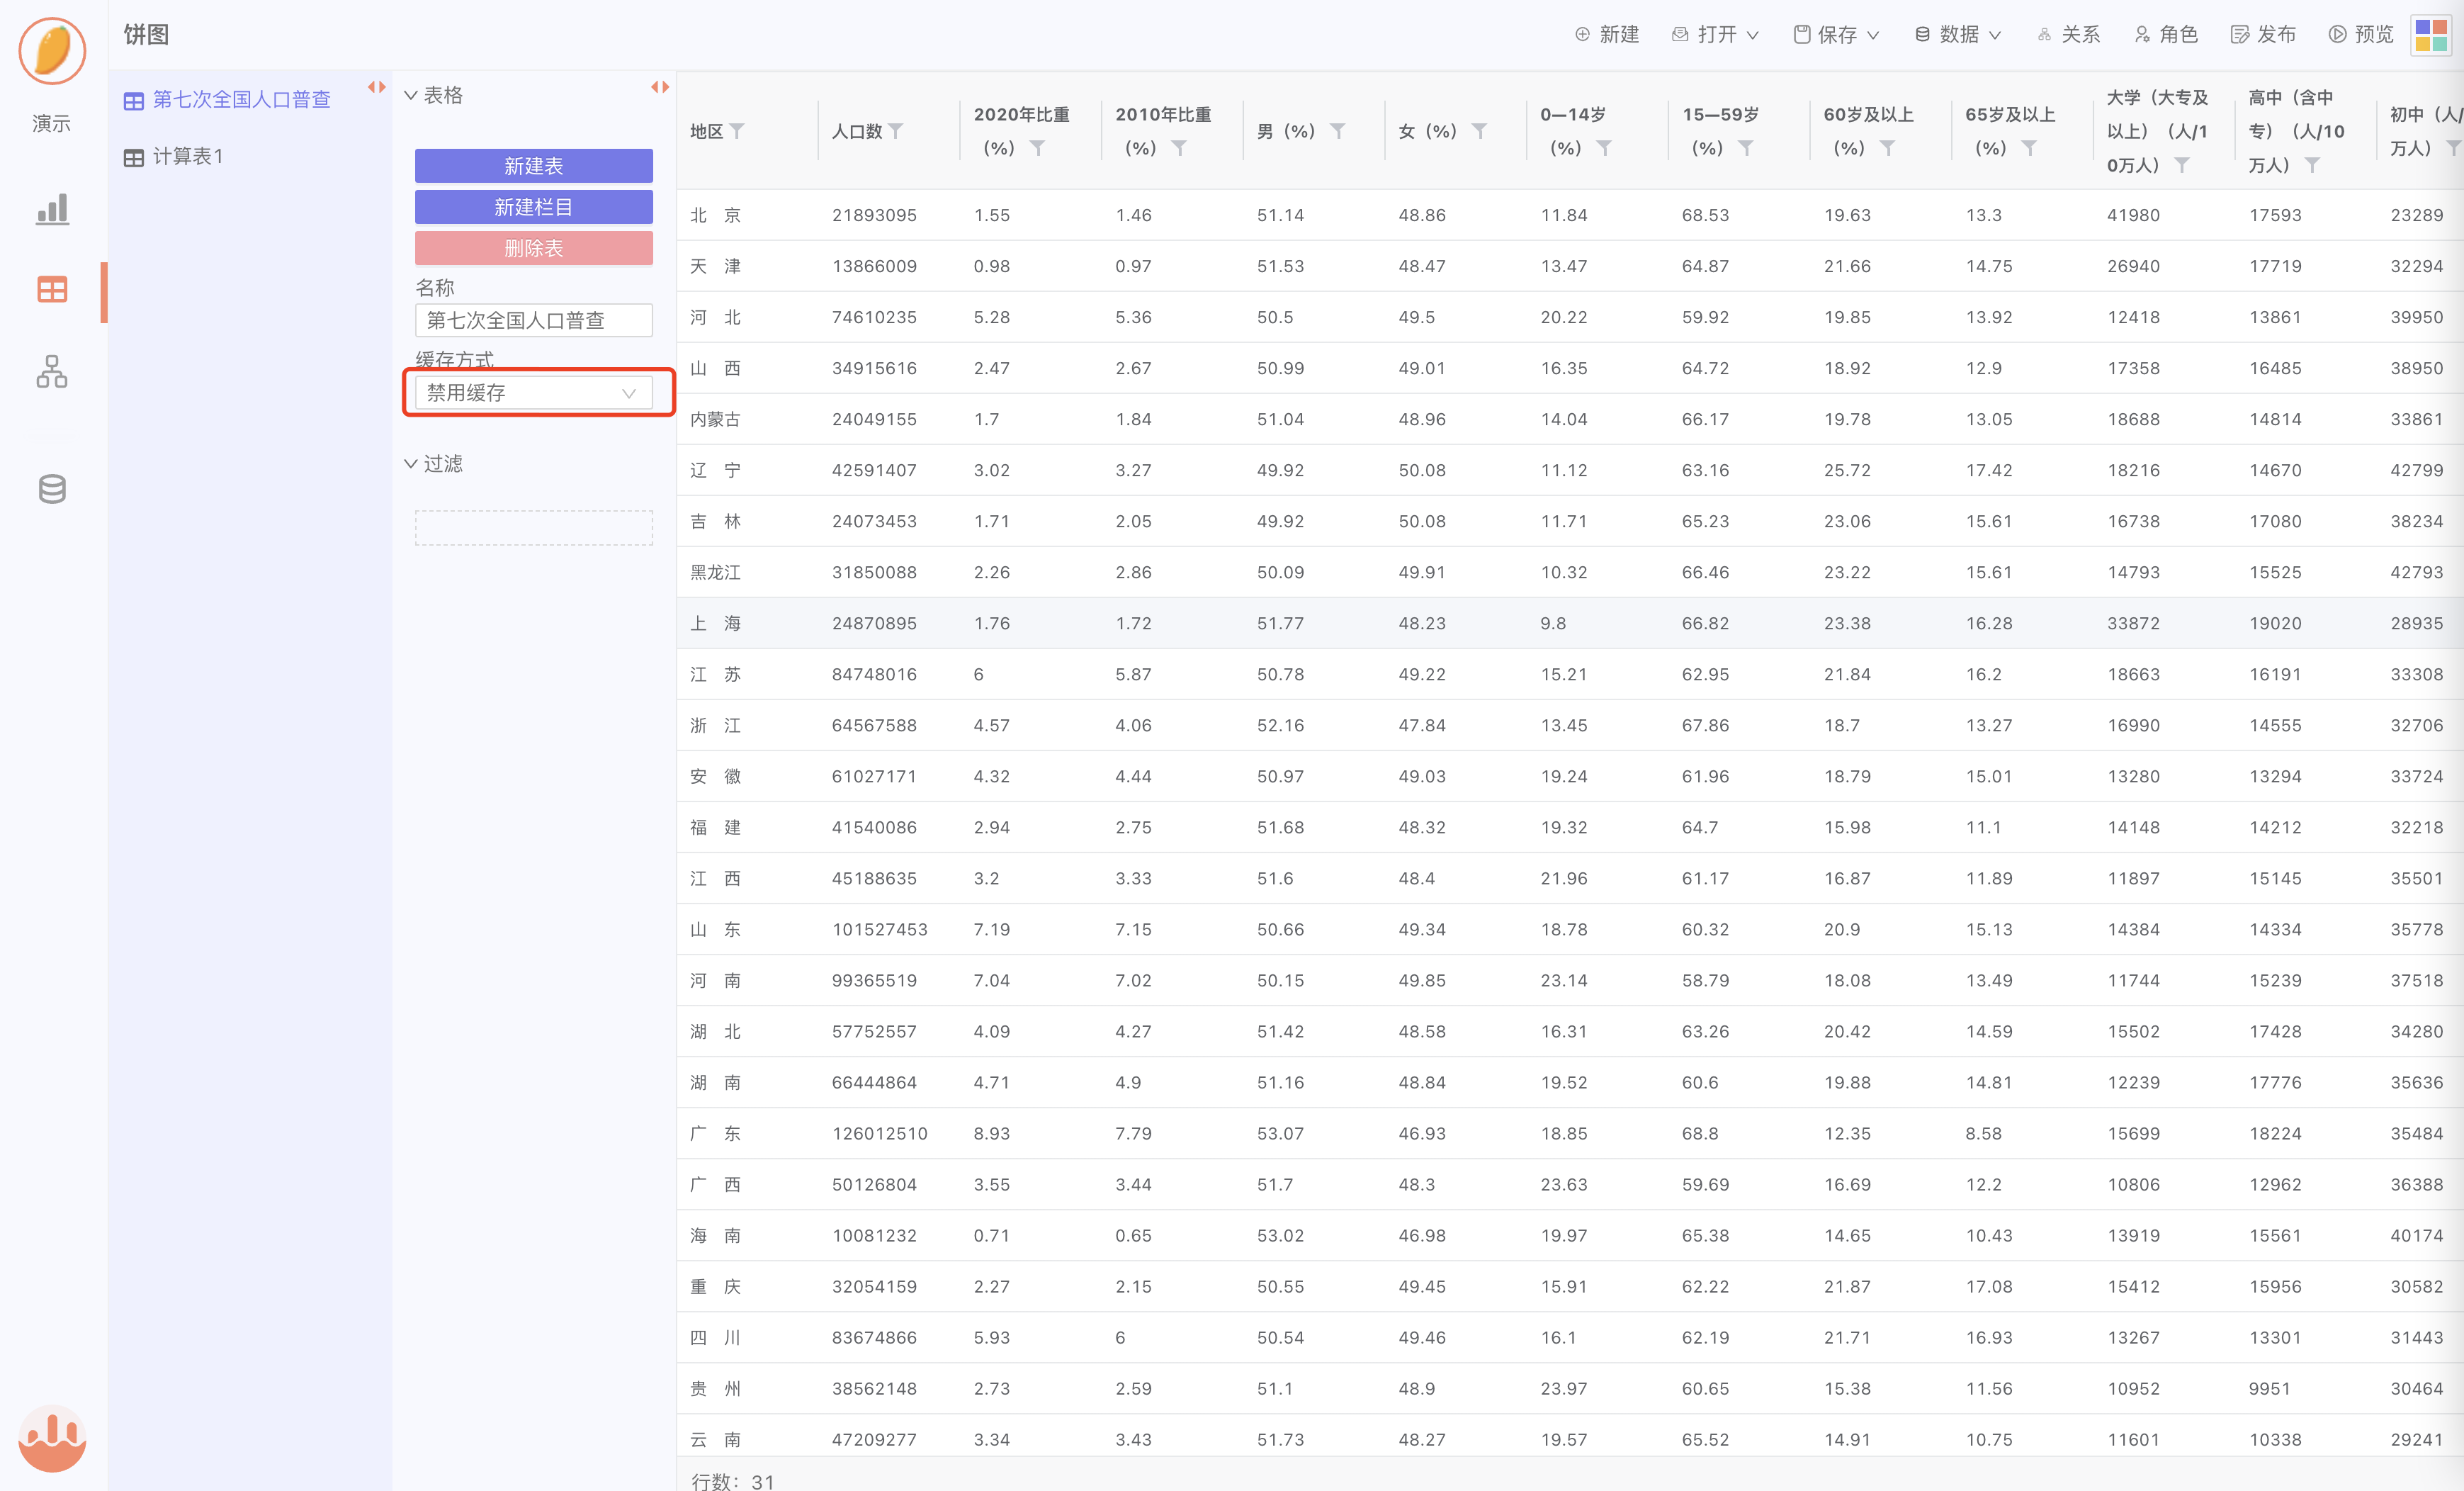This screenshot has height=1491, width=2464.
Task: Open the database section in sidebar
Action: coord(52,489)
